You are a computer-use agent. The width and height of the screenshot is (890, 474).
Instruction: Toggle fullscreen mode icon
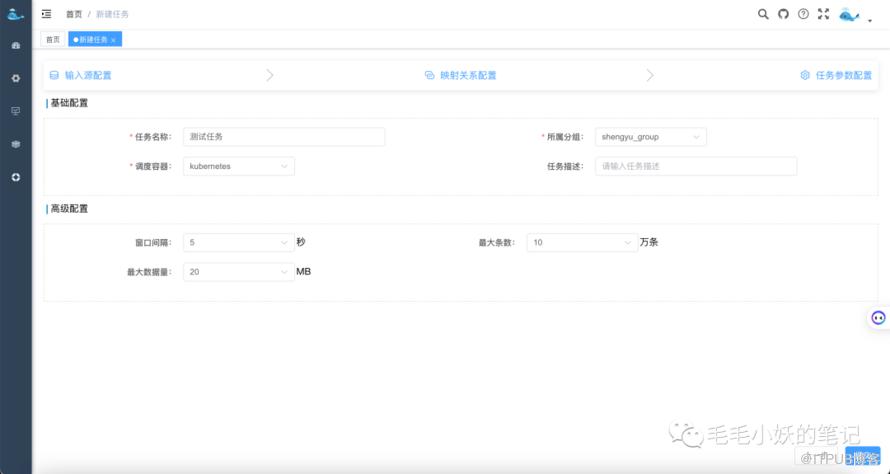824,14
